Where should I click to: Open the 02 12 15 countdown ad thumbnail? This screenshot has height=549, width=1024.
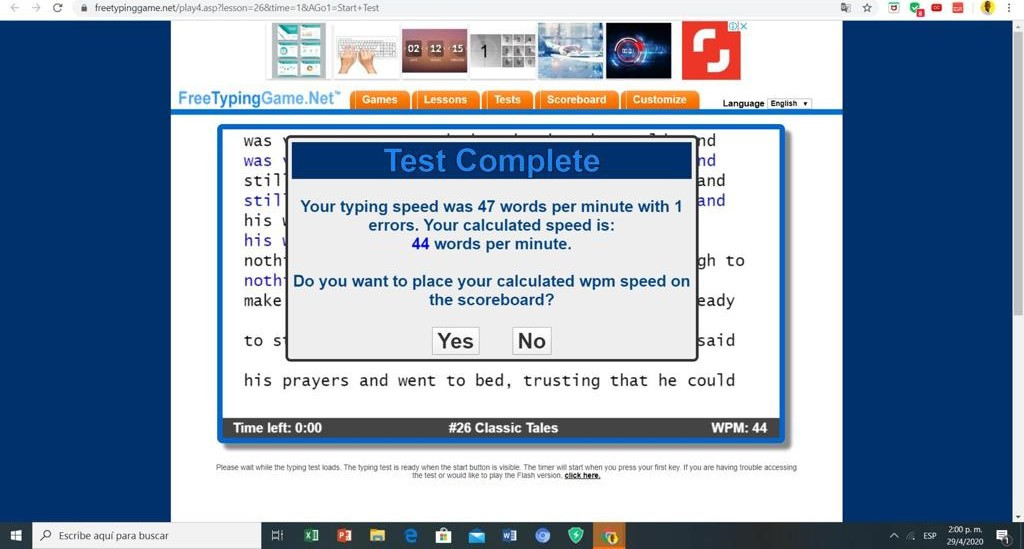[x=434, y=50]
